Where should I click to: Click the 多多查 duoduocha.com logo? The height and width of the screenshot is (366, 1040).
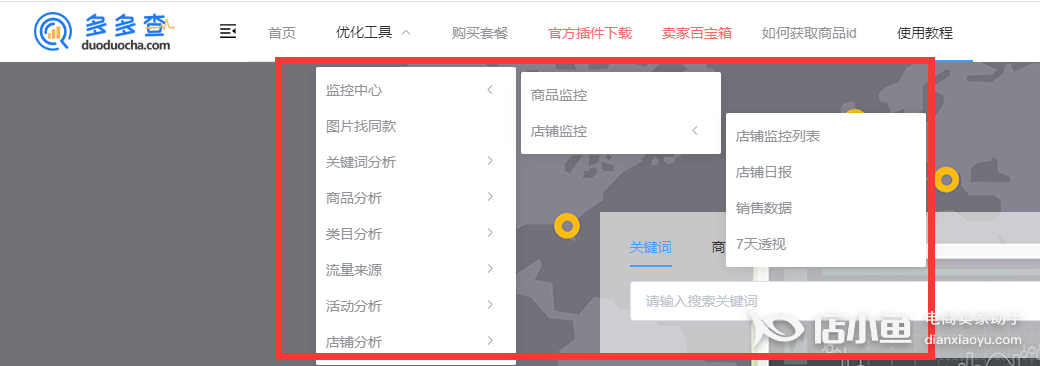[104, 32]
